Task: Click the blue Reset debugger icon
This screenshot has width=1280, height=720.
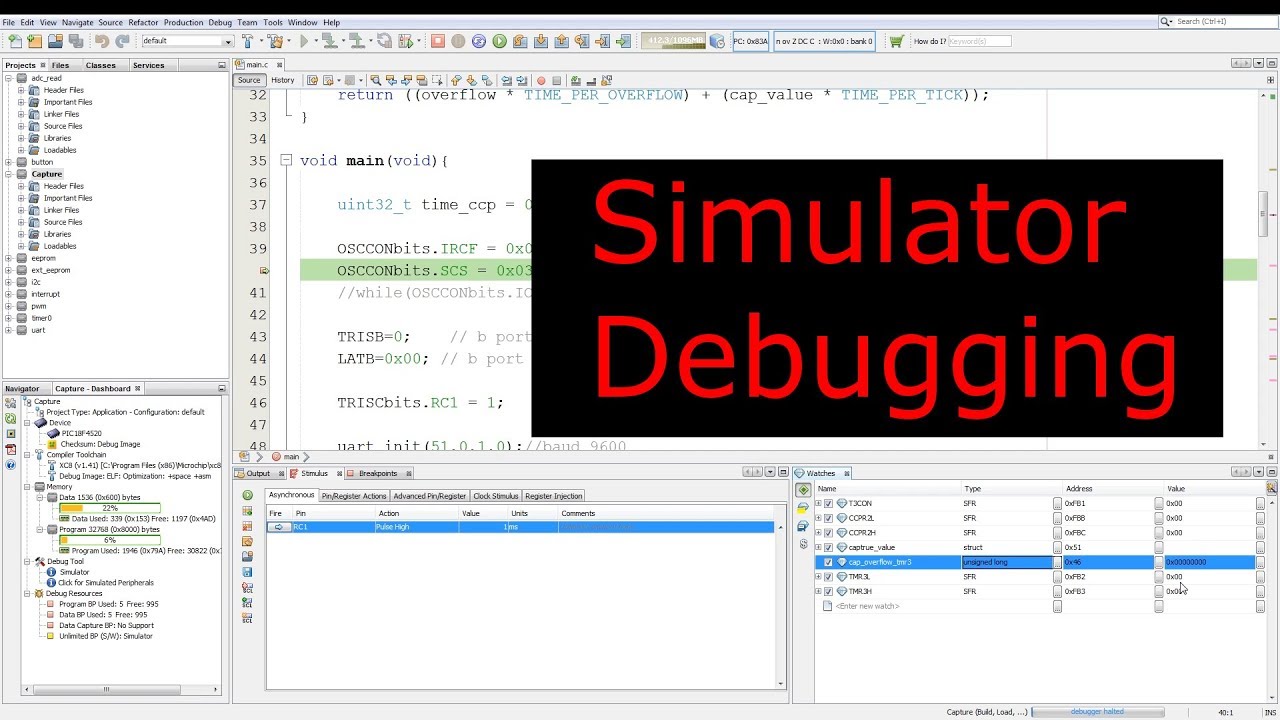Action: [x=479, y=41]
